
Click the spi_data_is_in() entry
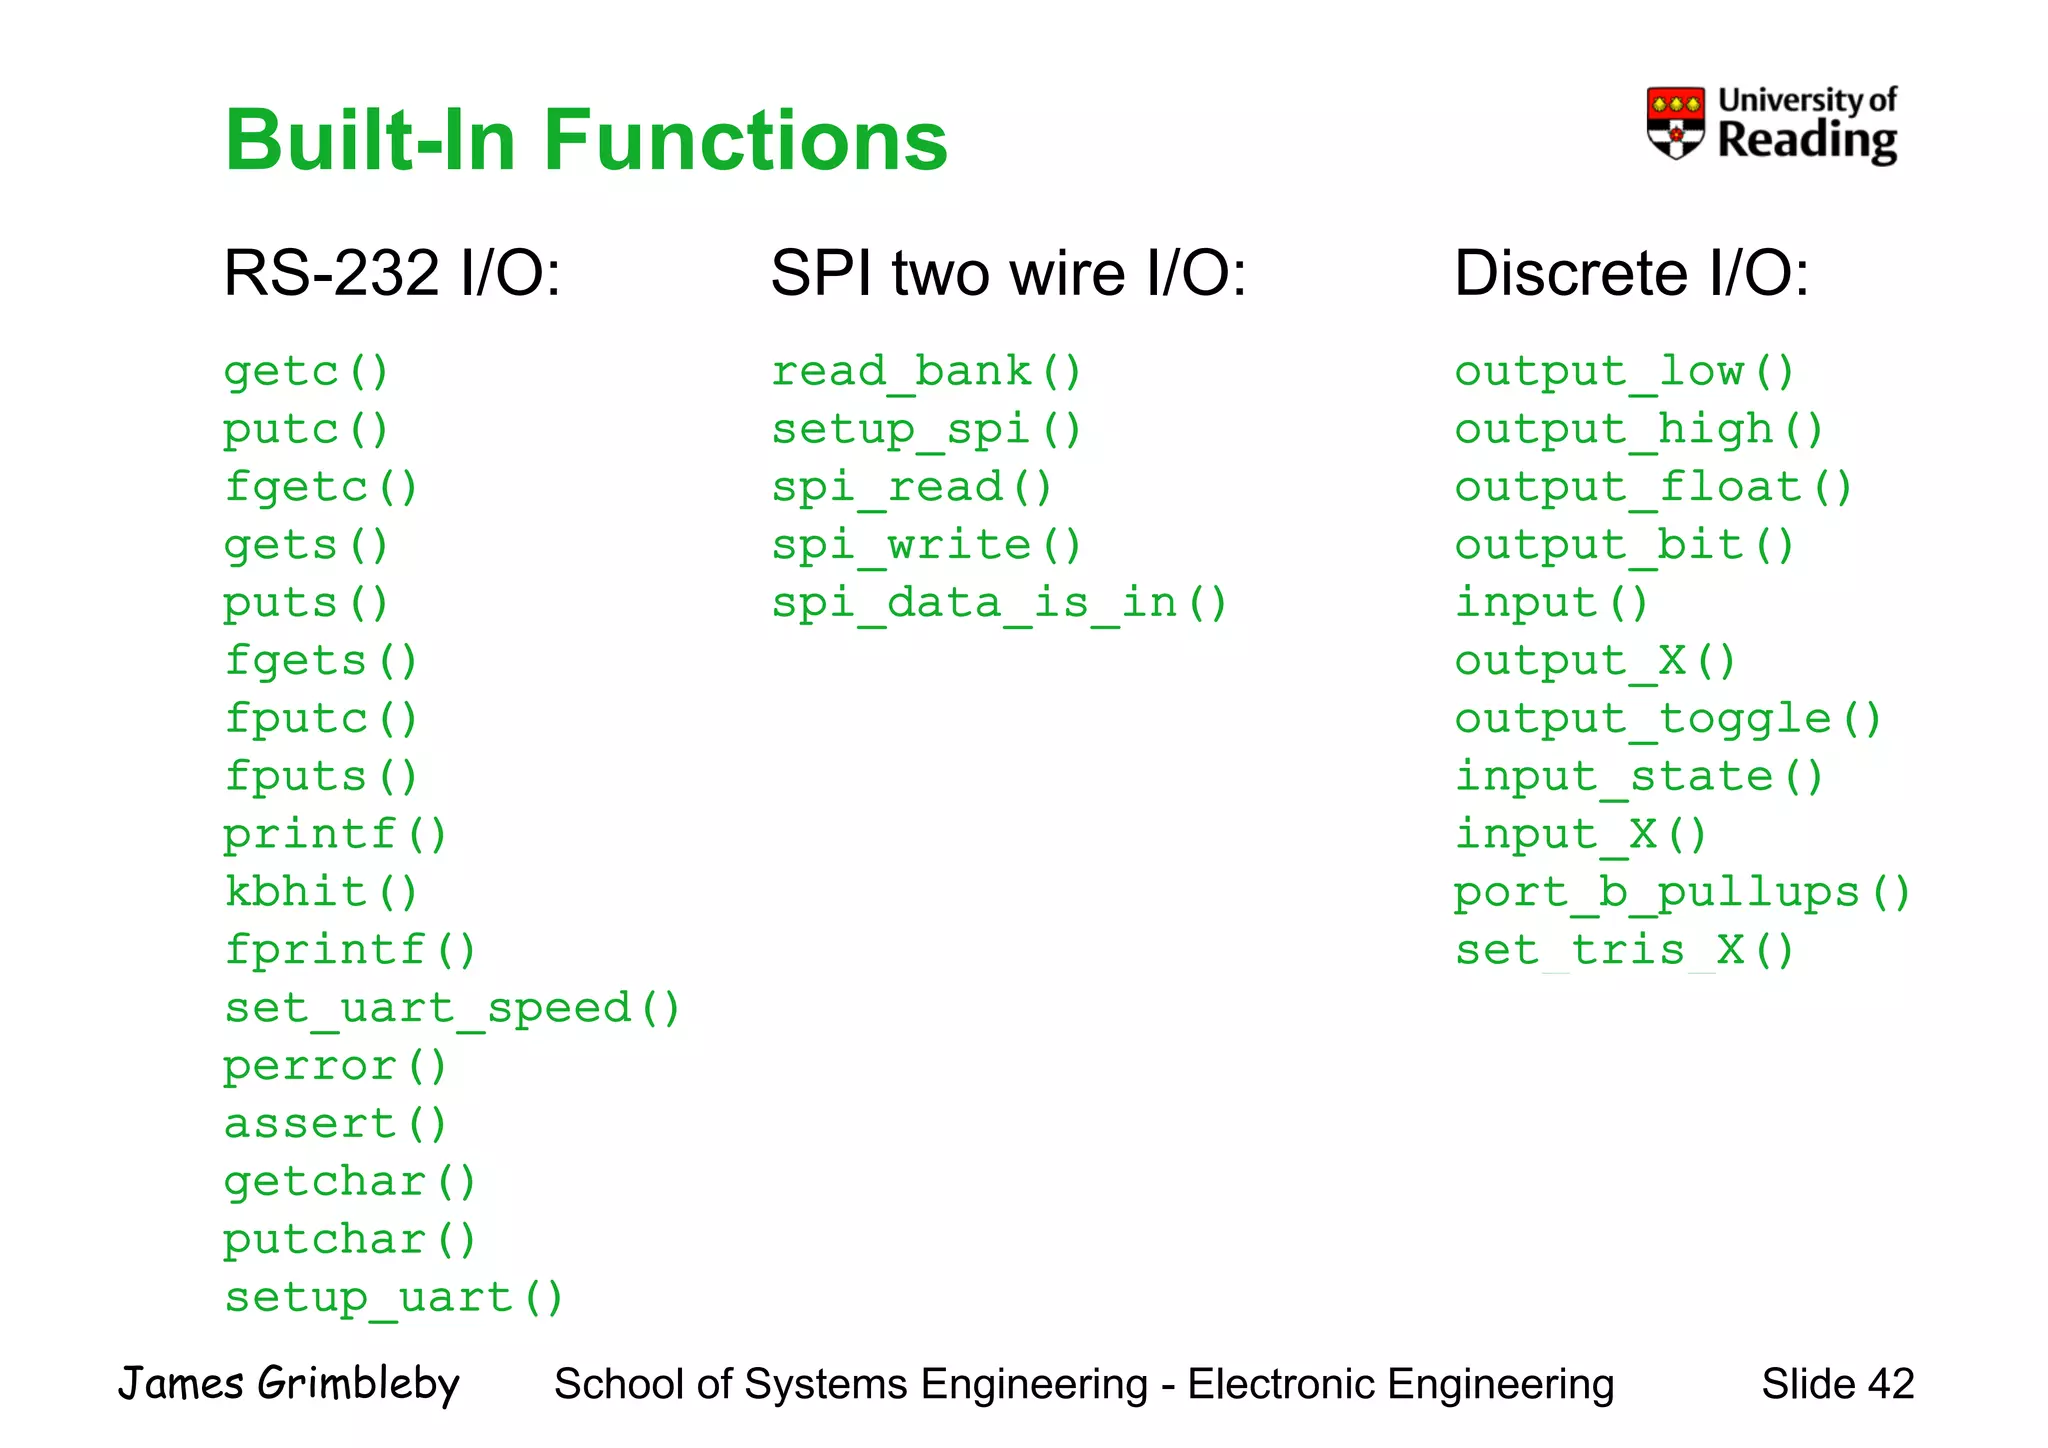click(x=999, y=604)
